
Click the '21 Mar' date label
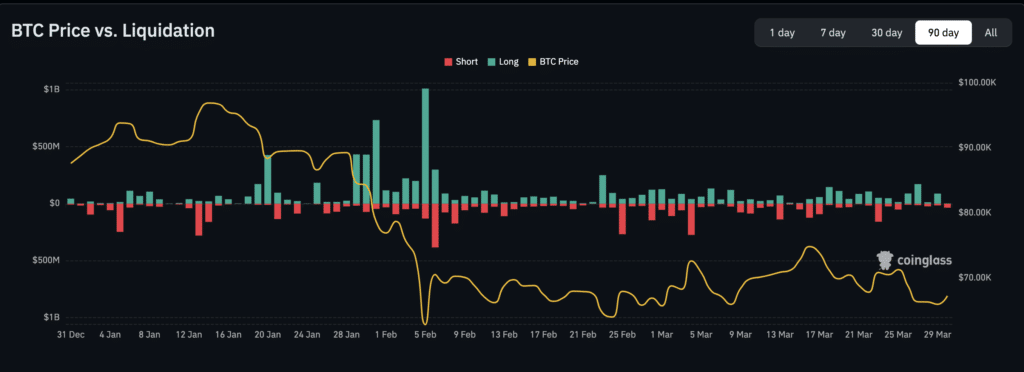pos(858,334)
